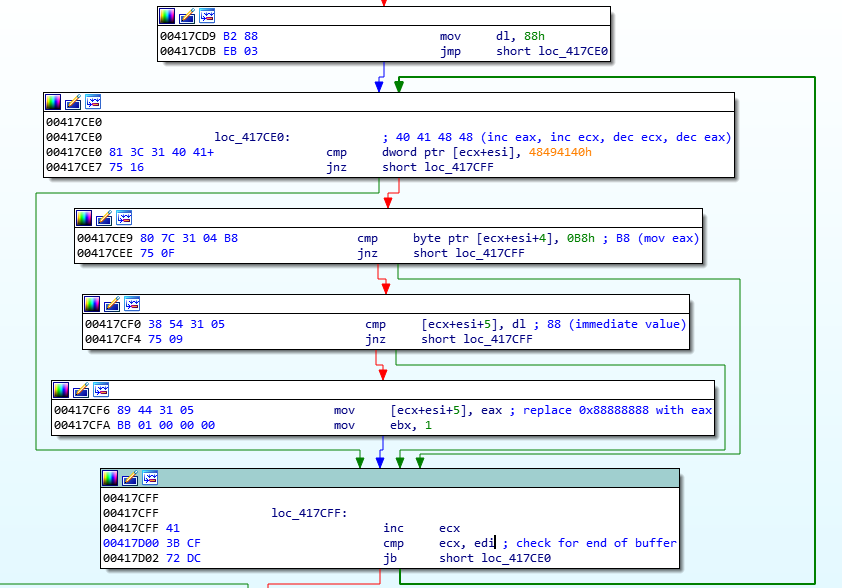Click the pencil icon on block loc_417CFF

130,478
